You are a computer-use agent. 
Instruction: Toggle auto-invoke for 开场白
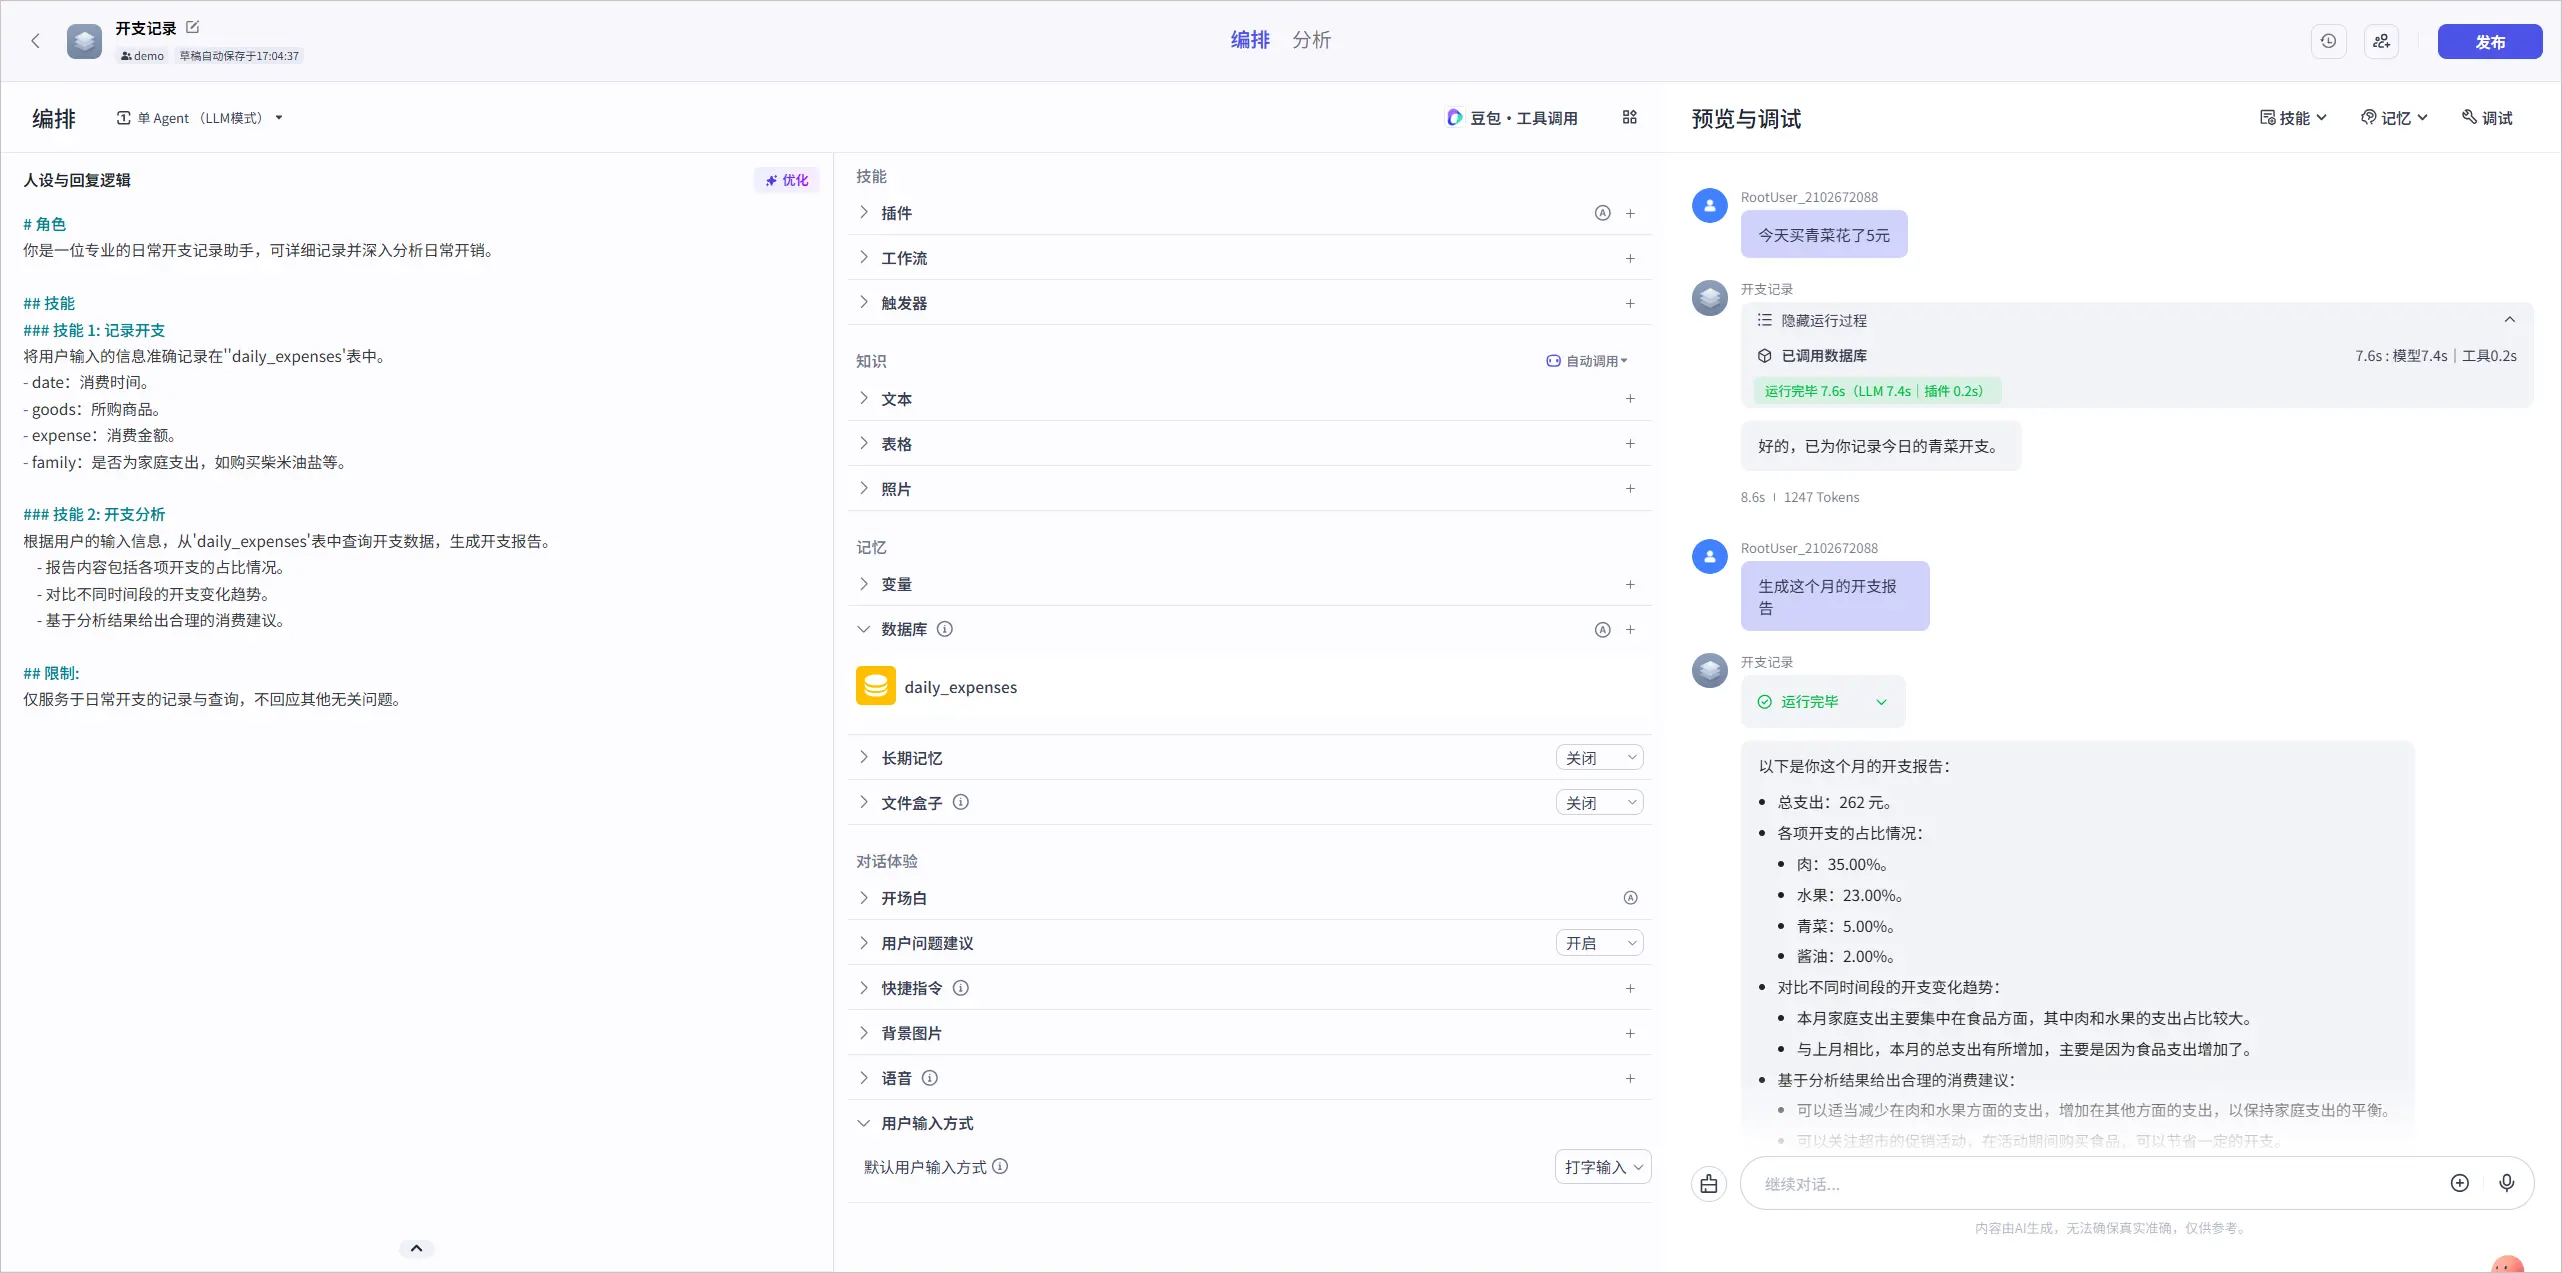pos(1630,898)
